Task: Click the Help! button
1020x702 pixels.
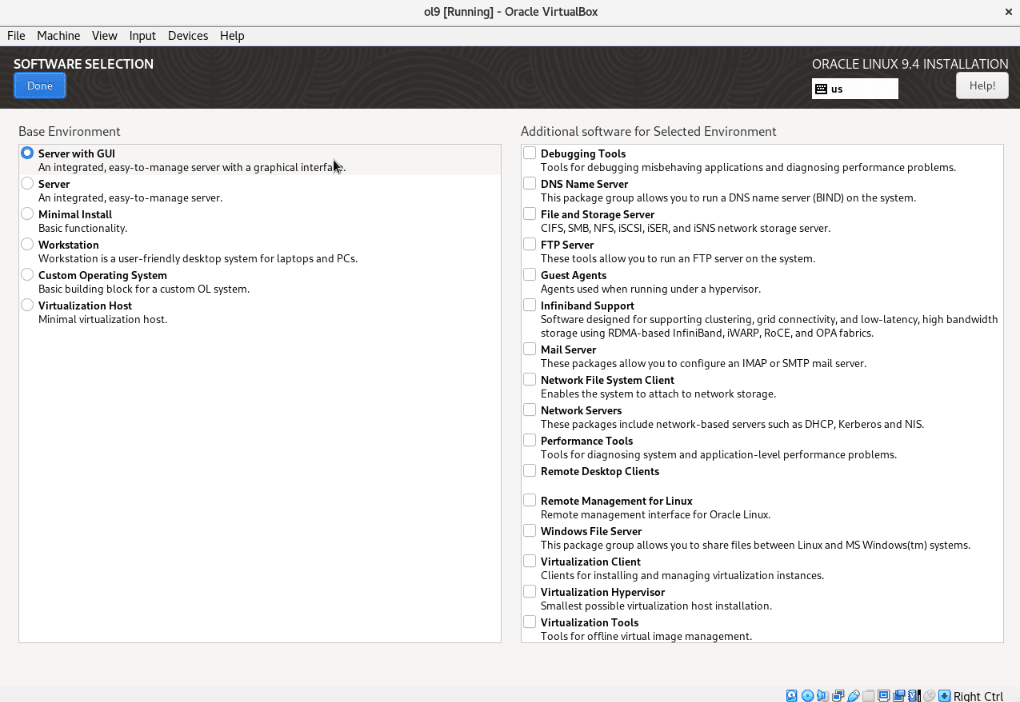Action: tap(982, 86)
